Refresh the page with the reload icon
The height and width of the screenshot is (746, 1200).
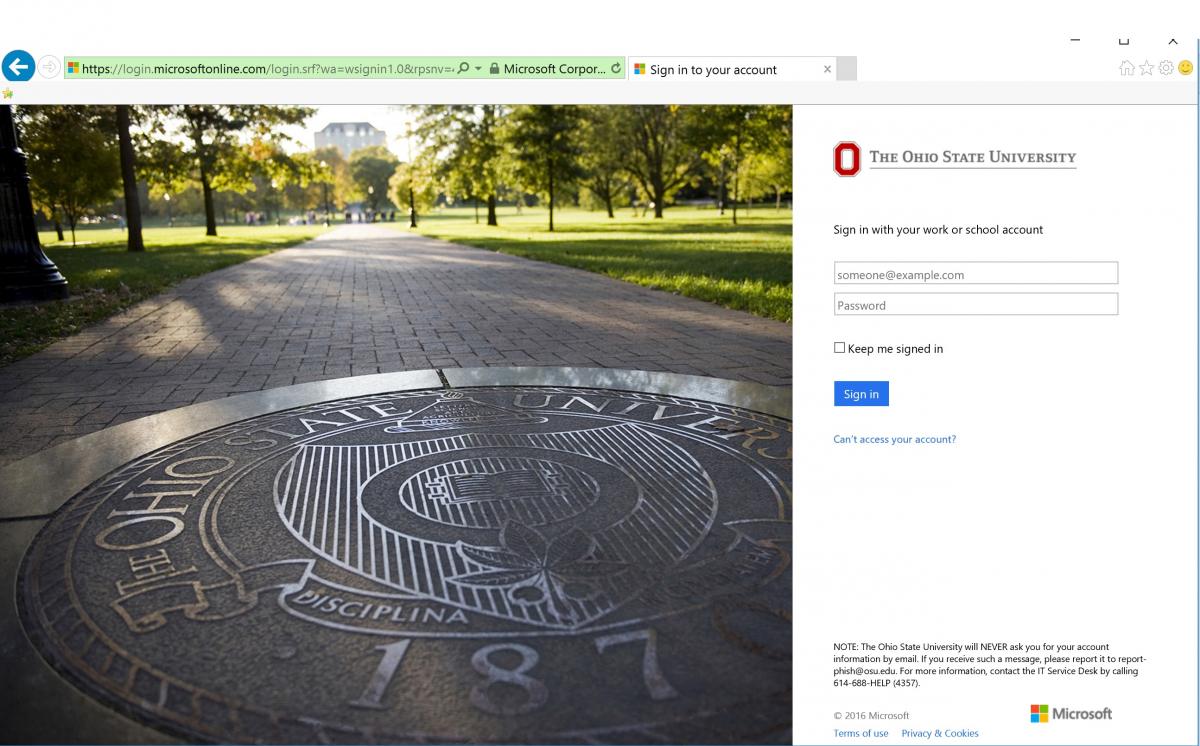pyautogui.click(x=616, y=69)
